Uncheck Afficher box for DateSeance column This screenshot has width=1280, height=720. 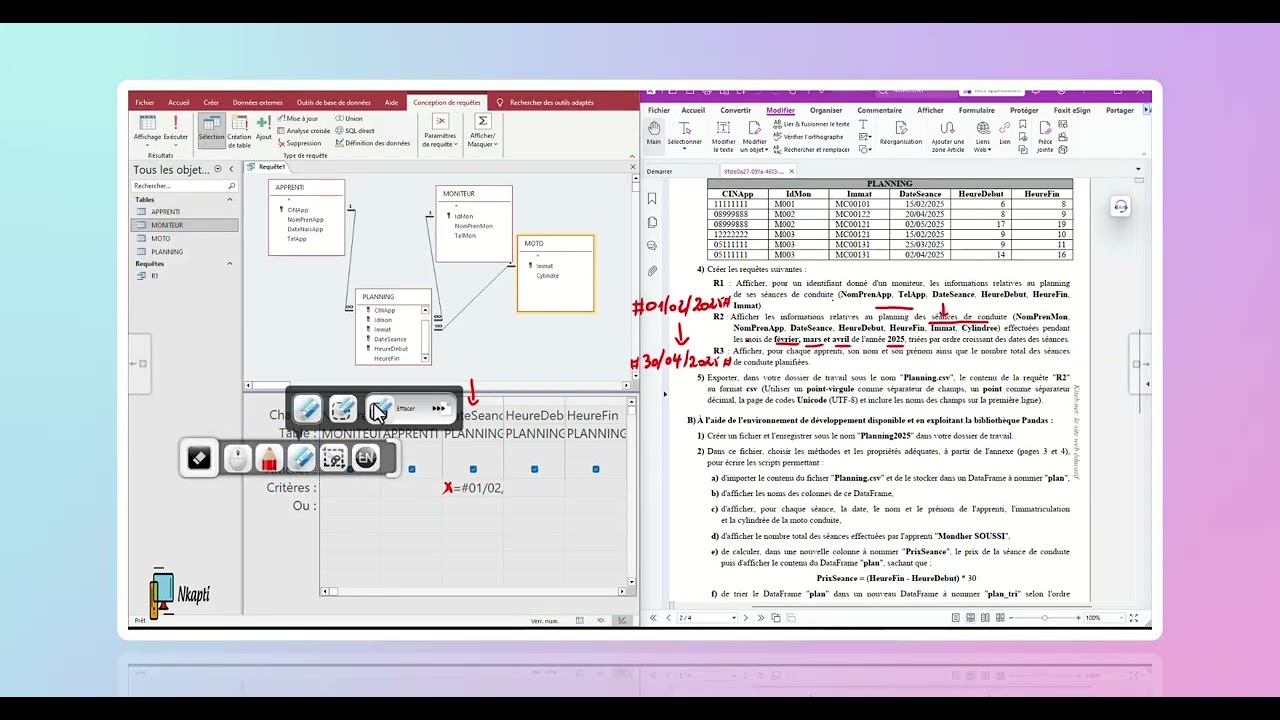tap(473, 469)
